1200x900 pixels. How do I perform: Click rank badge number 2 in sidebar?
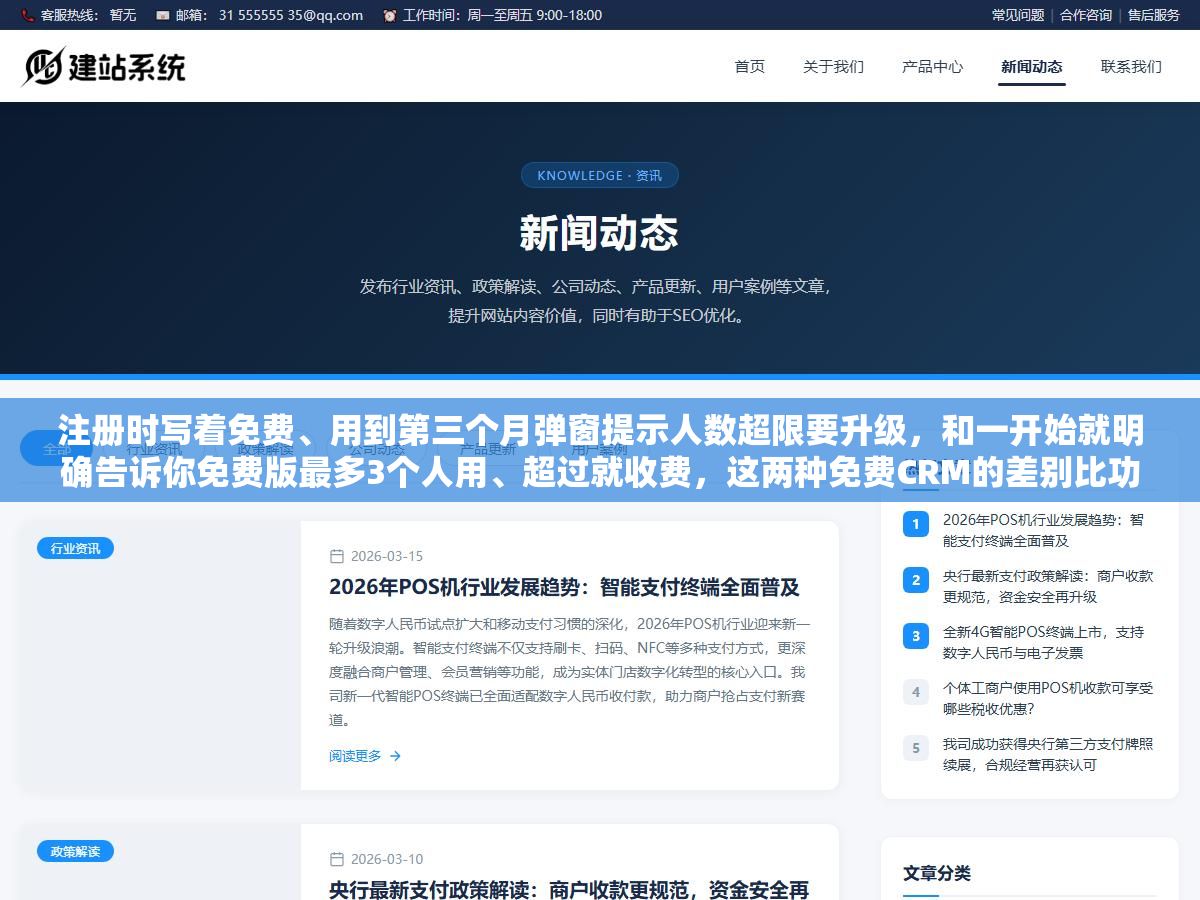point(915,579)
